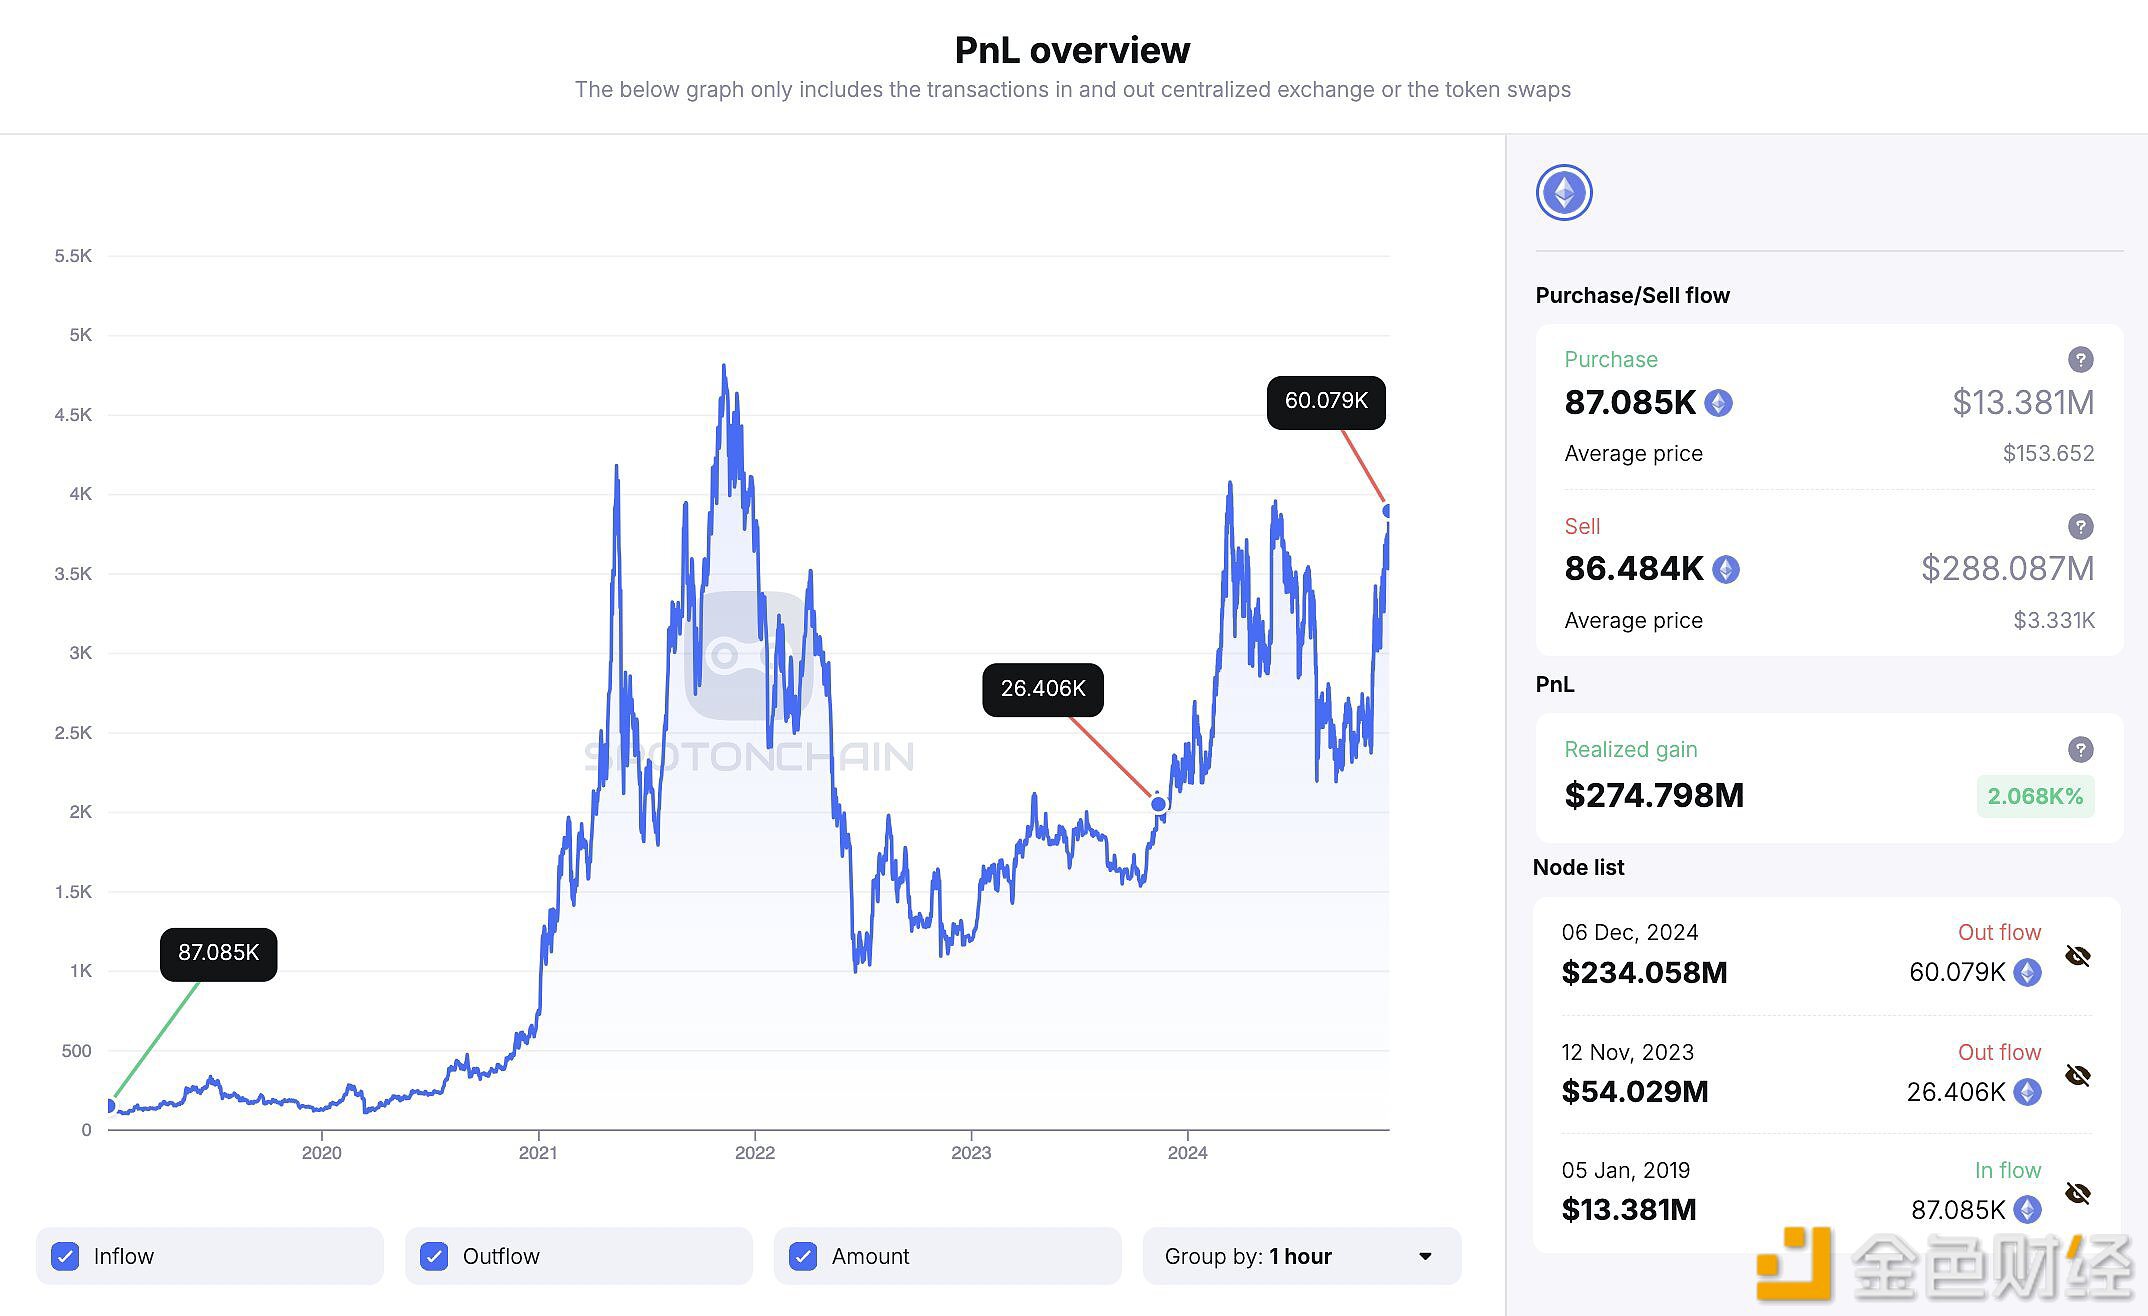Uncheck the Inflow checkbox

tap(65, 1256)
